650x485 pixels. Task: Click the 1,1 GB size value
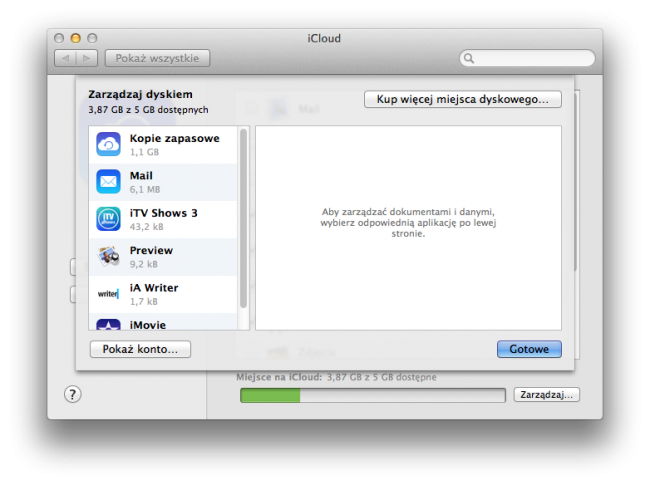[x=144, y=152]
